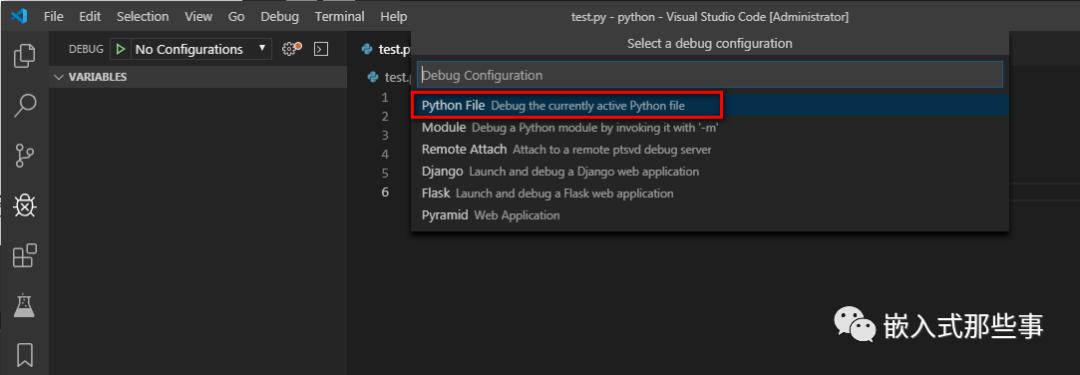Open the Source Control view icon
The image size is (1080, 375).
point(25,156)
